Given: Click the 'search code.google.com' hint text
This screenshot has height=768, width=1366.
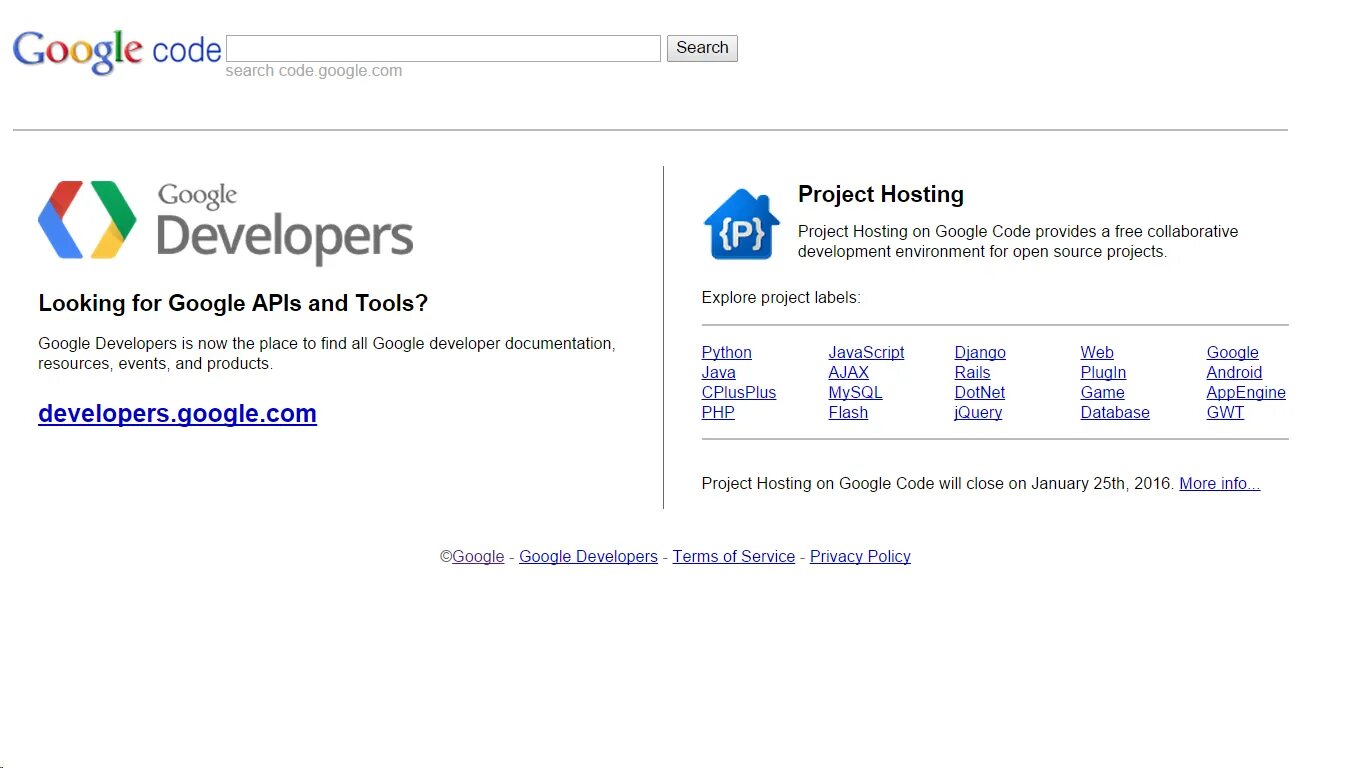Looking at the screenshot, I should click(314, 71).
